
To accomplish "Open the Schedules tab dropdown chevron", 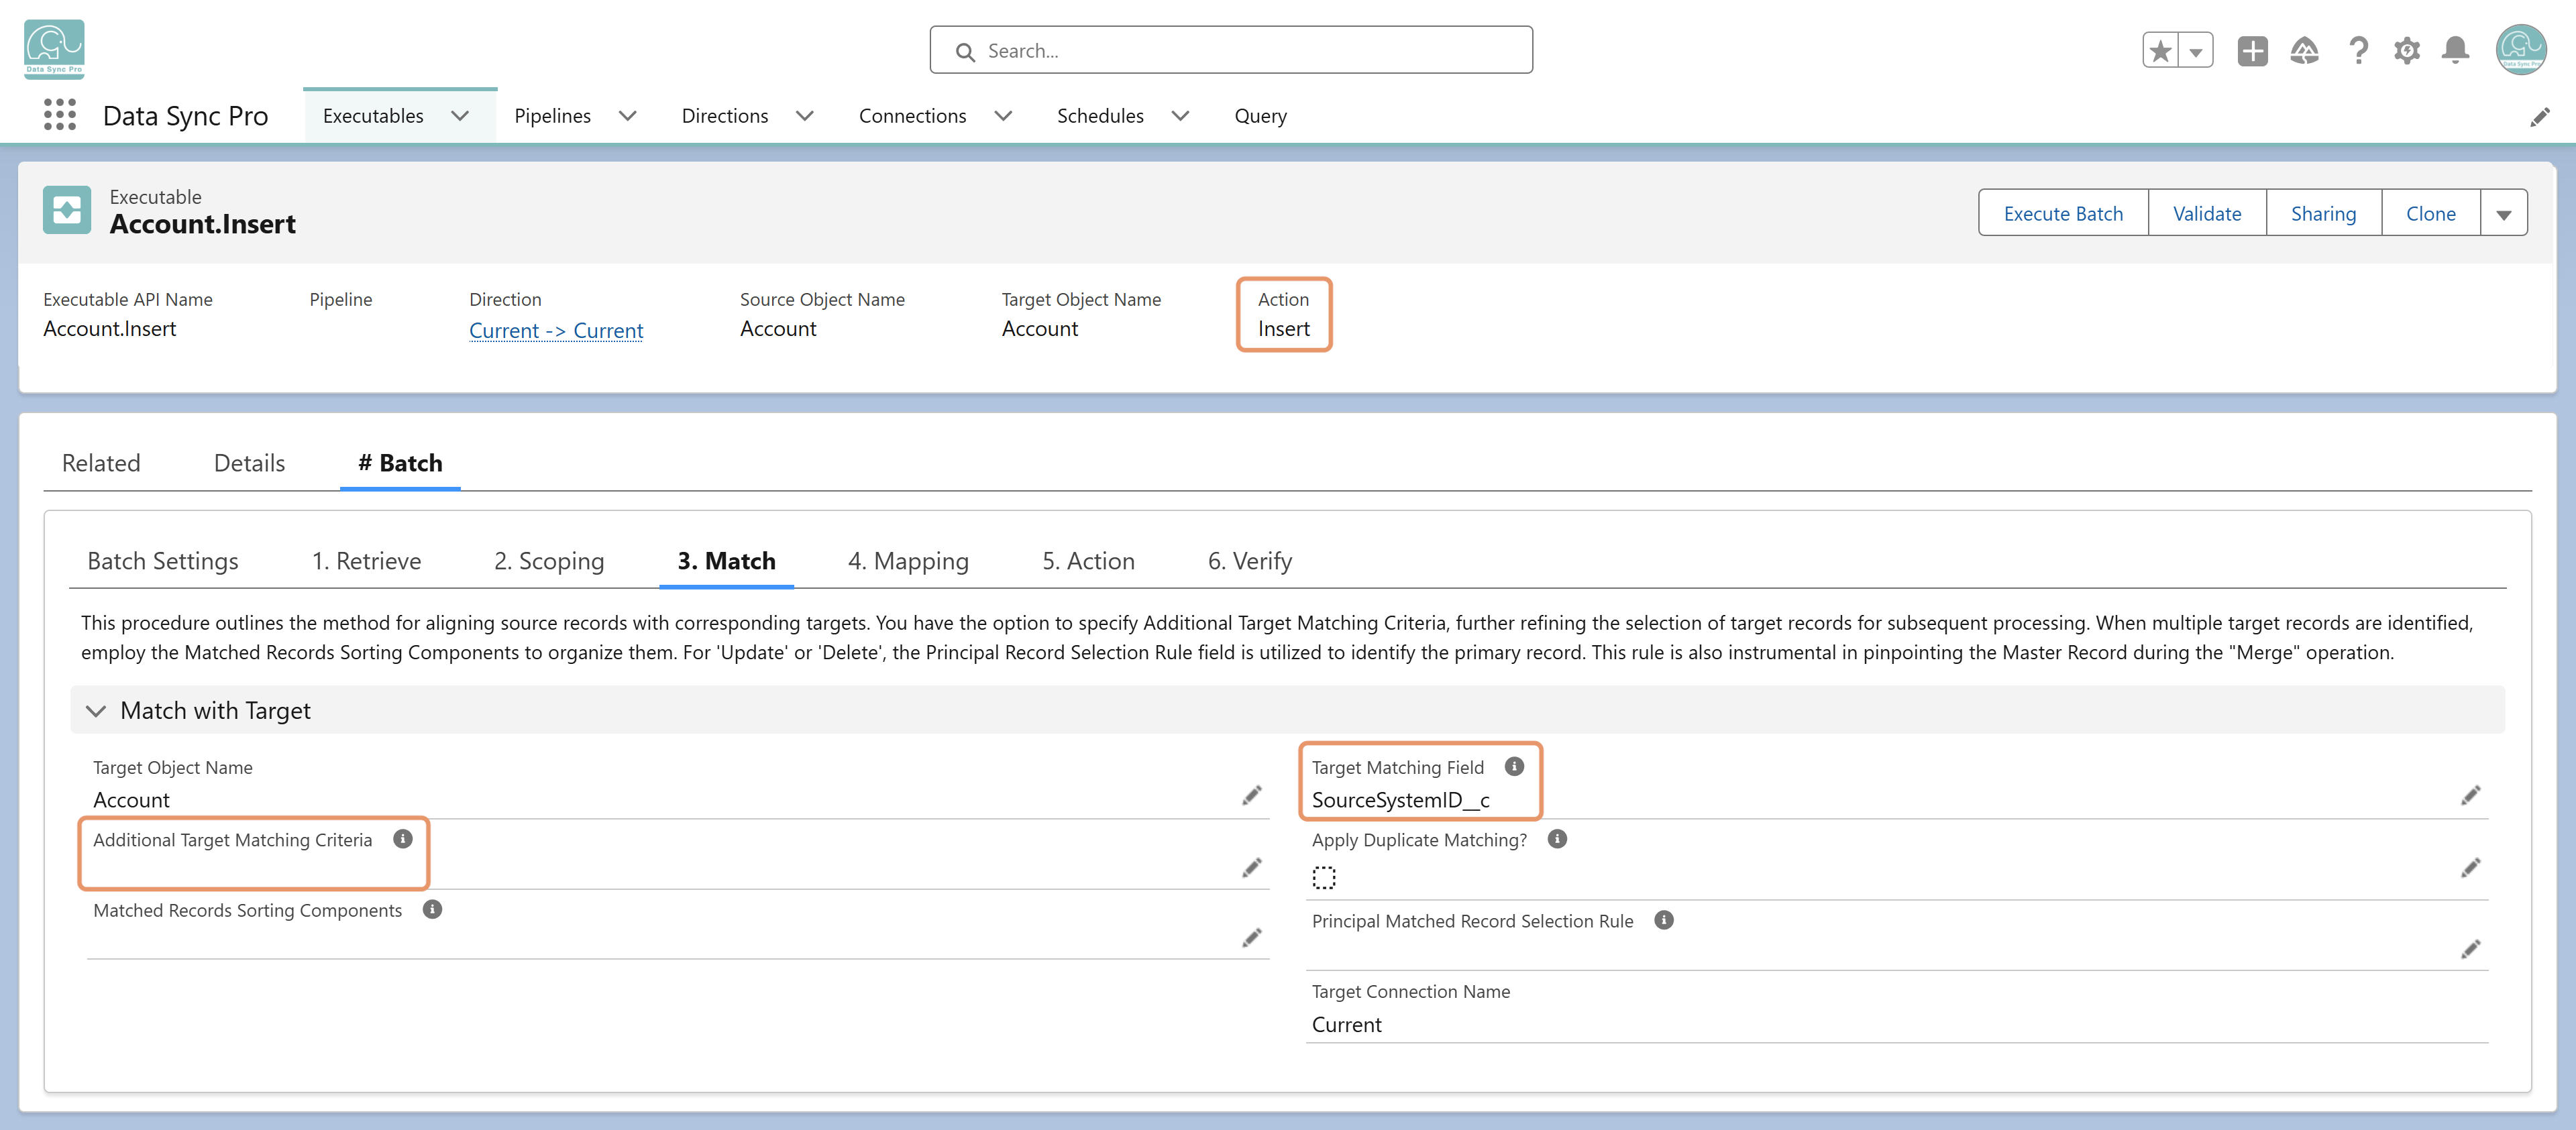I will pos(1181,116).
